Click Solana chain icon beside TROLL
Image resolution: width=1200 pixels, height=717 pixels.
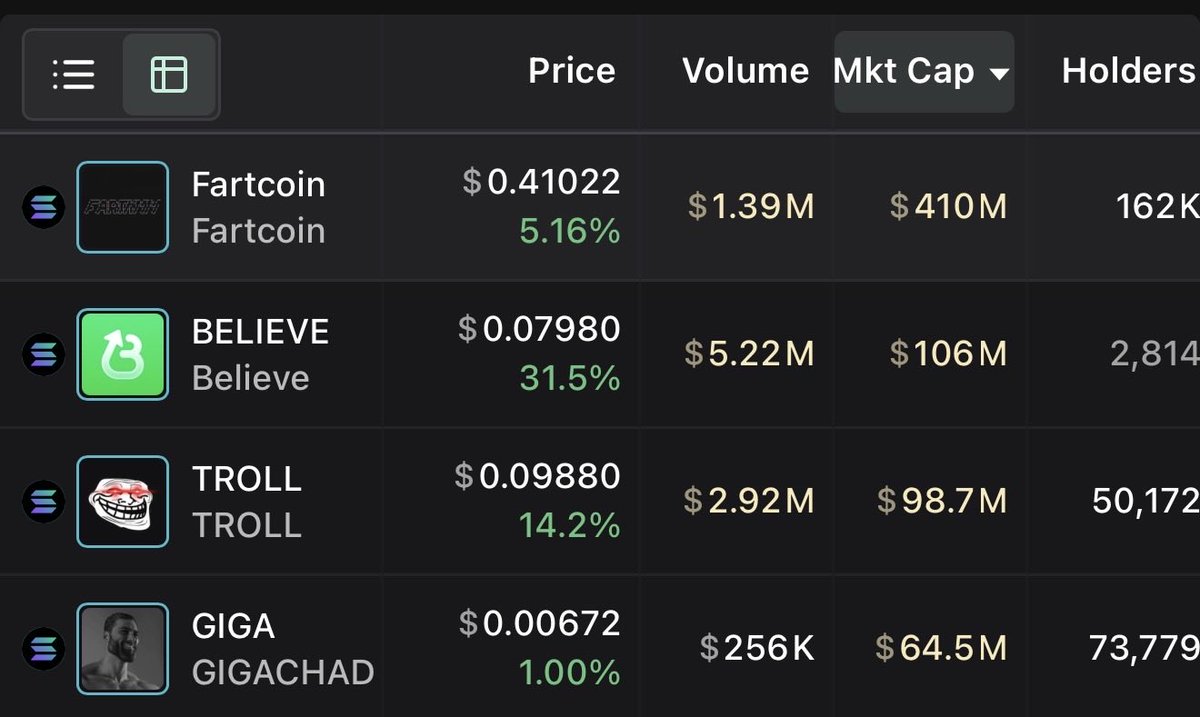[x=44, y=502]
